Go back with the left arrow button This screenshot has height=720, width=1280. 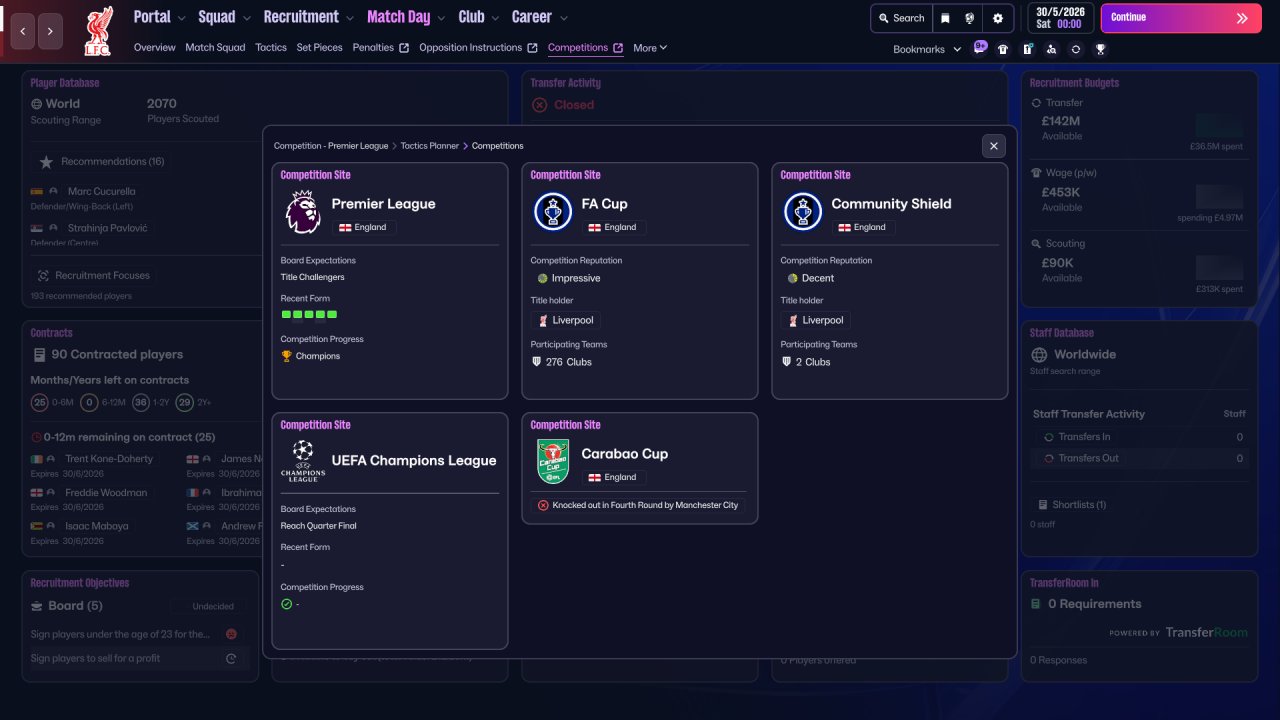point(23,31)
